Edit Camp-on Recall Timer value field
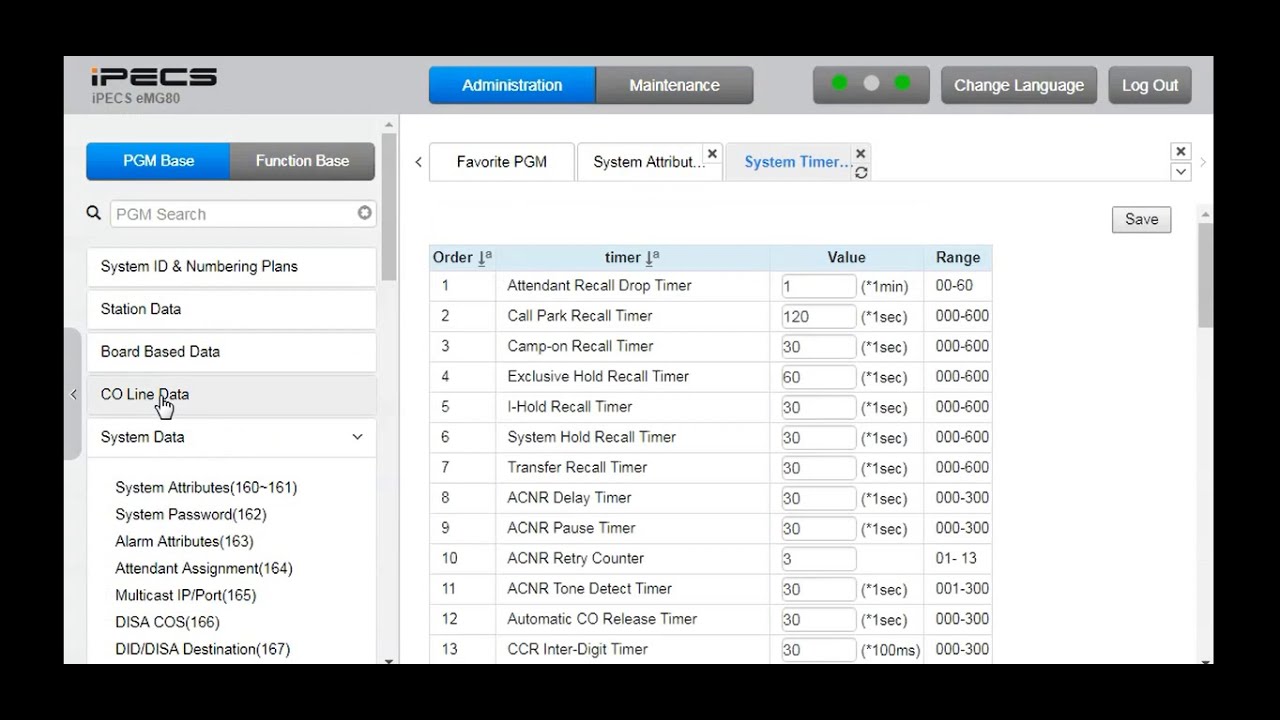The height and width of the screenshot is (720, 1280). tap(818, 347)
